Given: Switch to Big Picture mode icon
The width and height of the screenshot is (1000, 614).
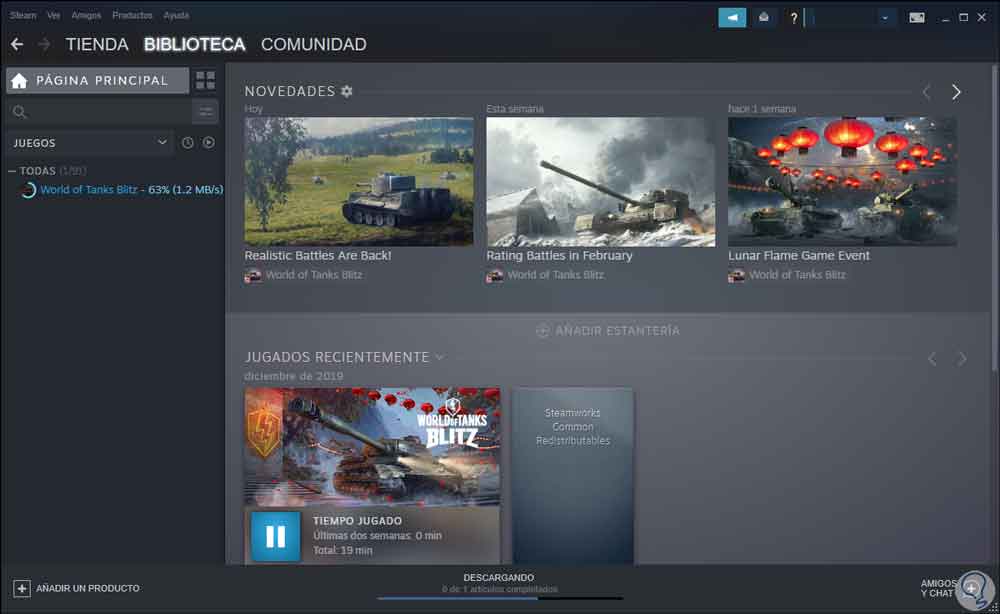Looking at the screenshot, I should click(916, 18).
